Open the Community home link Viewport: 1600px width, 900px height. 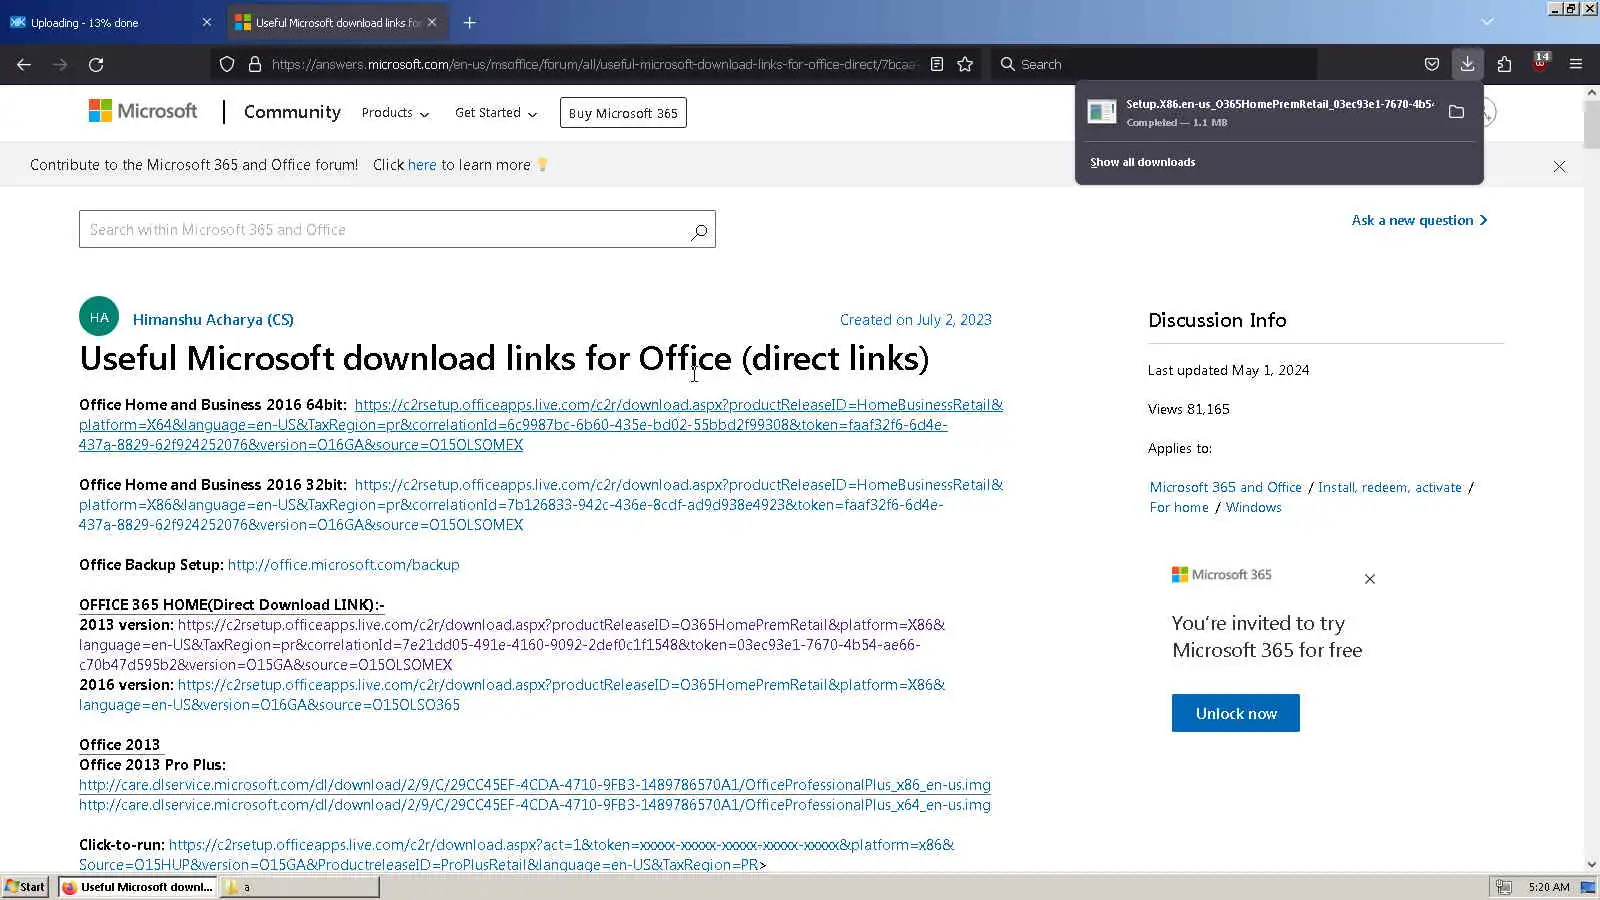[292, 112]
